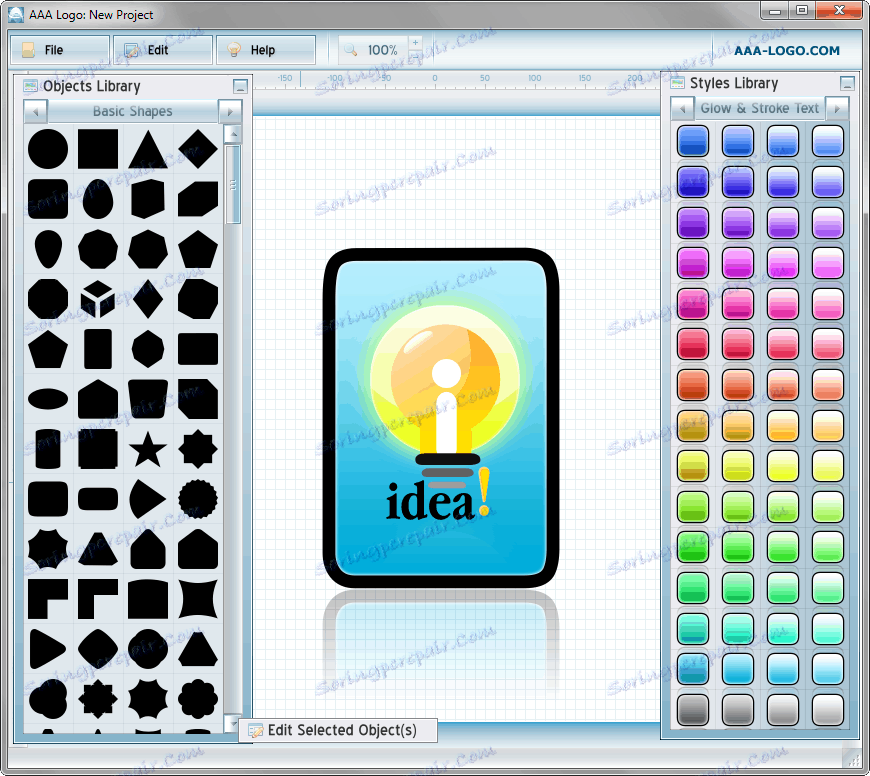Choose the 3D cube shape
Screen dimensions: 870x776
click(98, 299)
